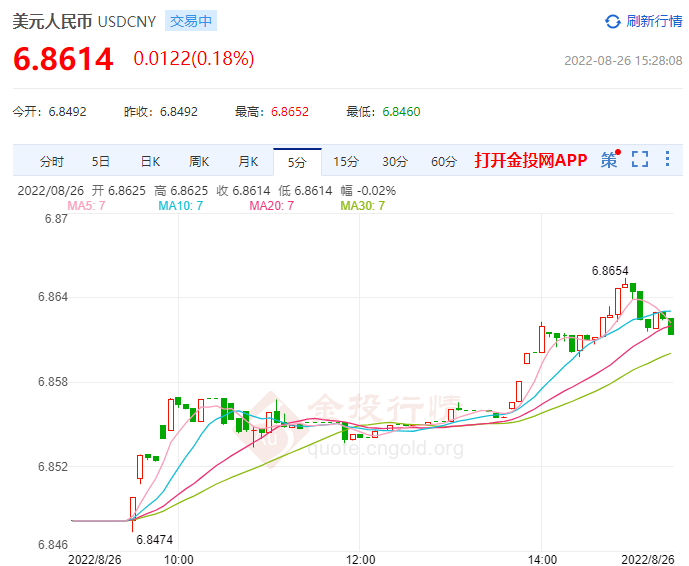Click the 14:00 time axis label
The width and height of the screenshot is (689, 566).
[x=542, y=559]
